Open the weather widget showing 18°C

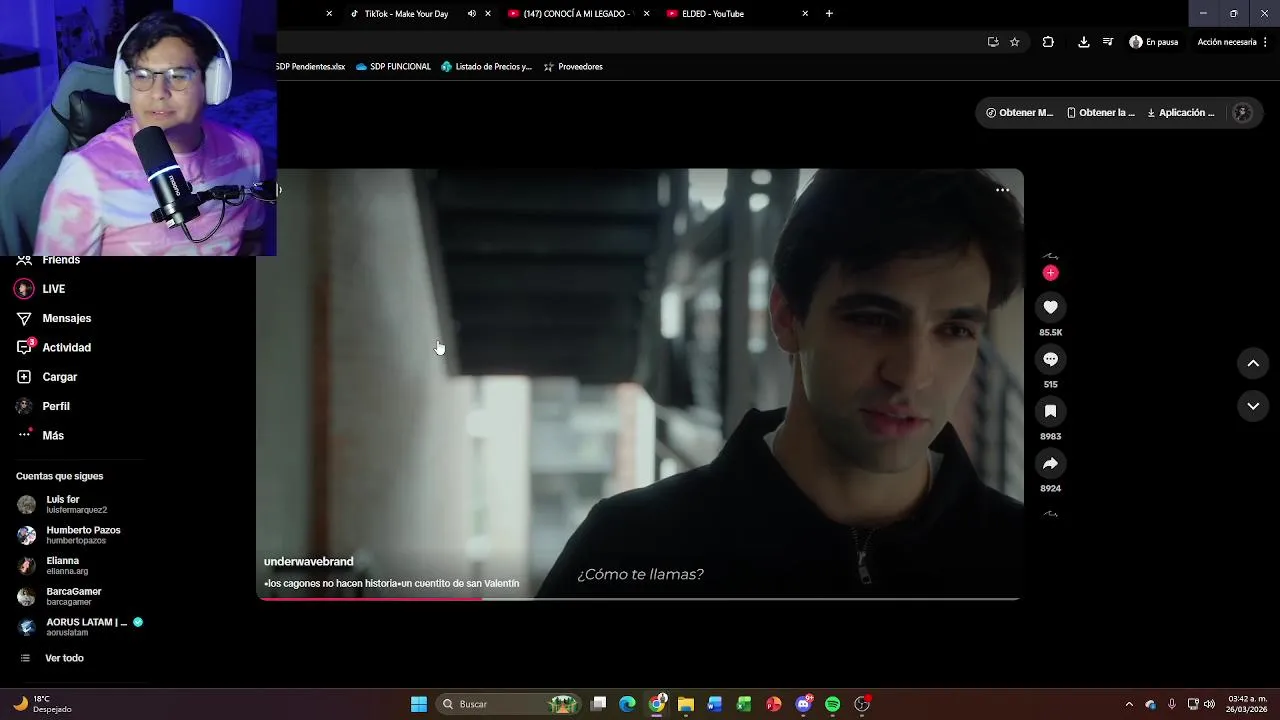[42, 704]
